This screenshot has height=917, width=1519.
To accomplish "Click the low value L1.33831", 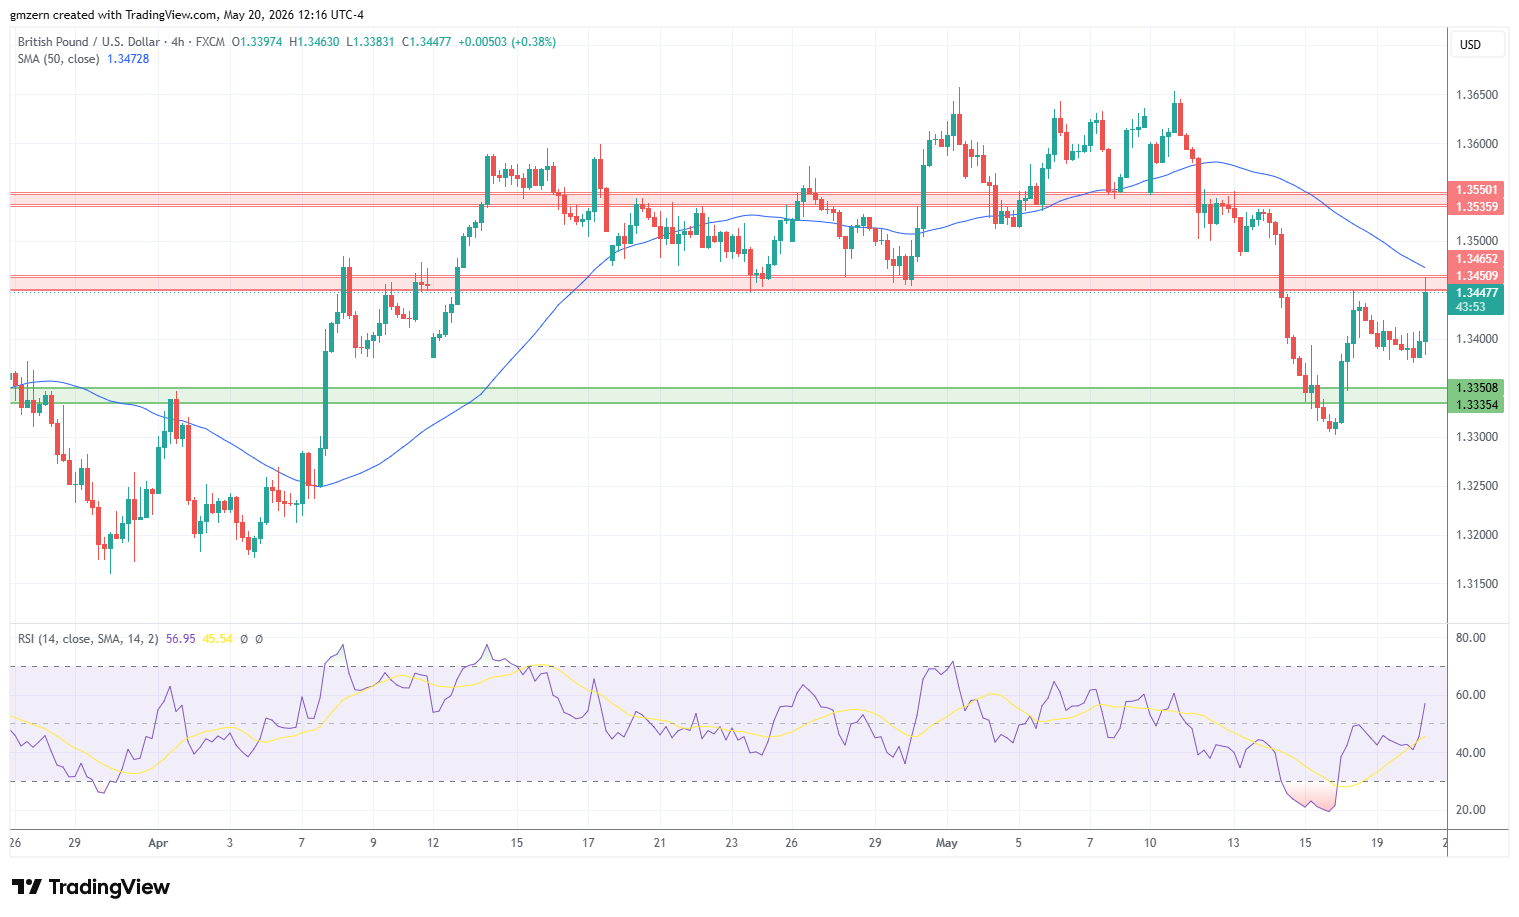I will (370, 42).
